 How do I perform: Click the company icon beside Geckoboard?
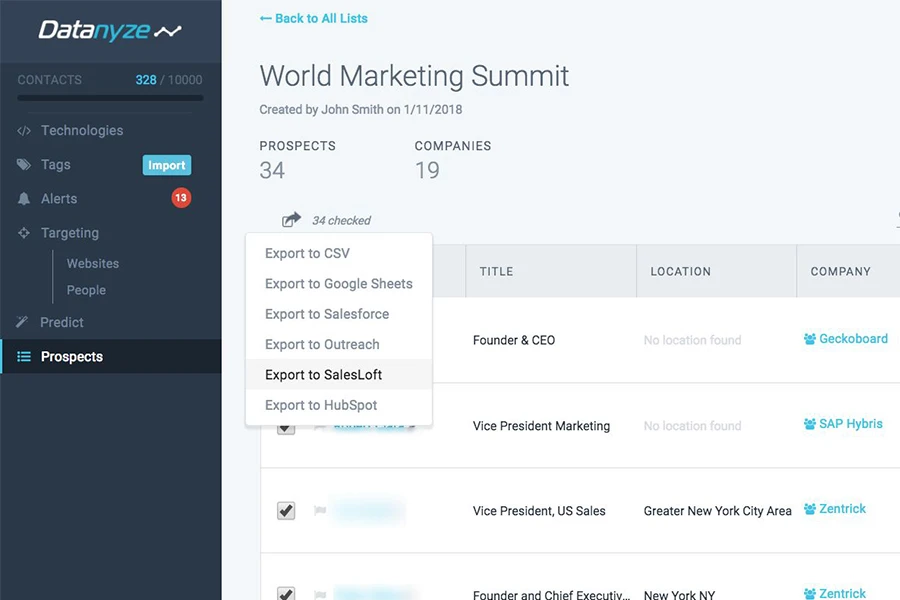[x=809, y=339]
